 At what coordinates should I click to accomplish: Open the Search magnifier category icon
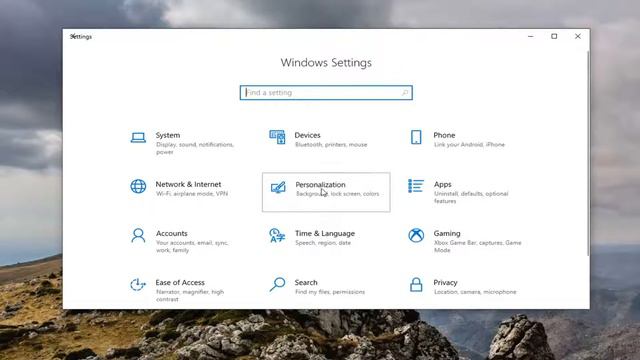[277, 284]
